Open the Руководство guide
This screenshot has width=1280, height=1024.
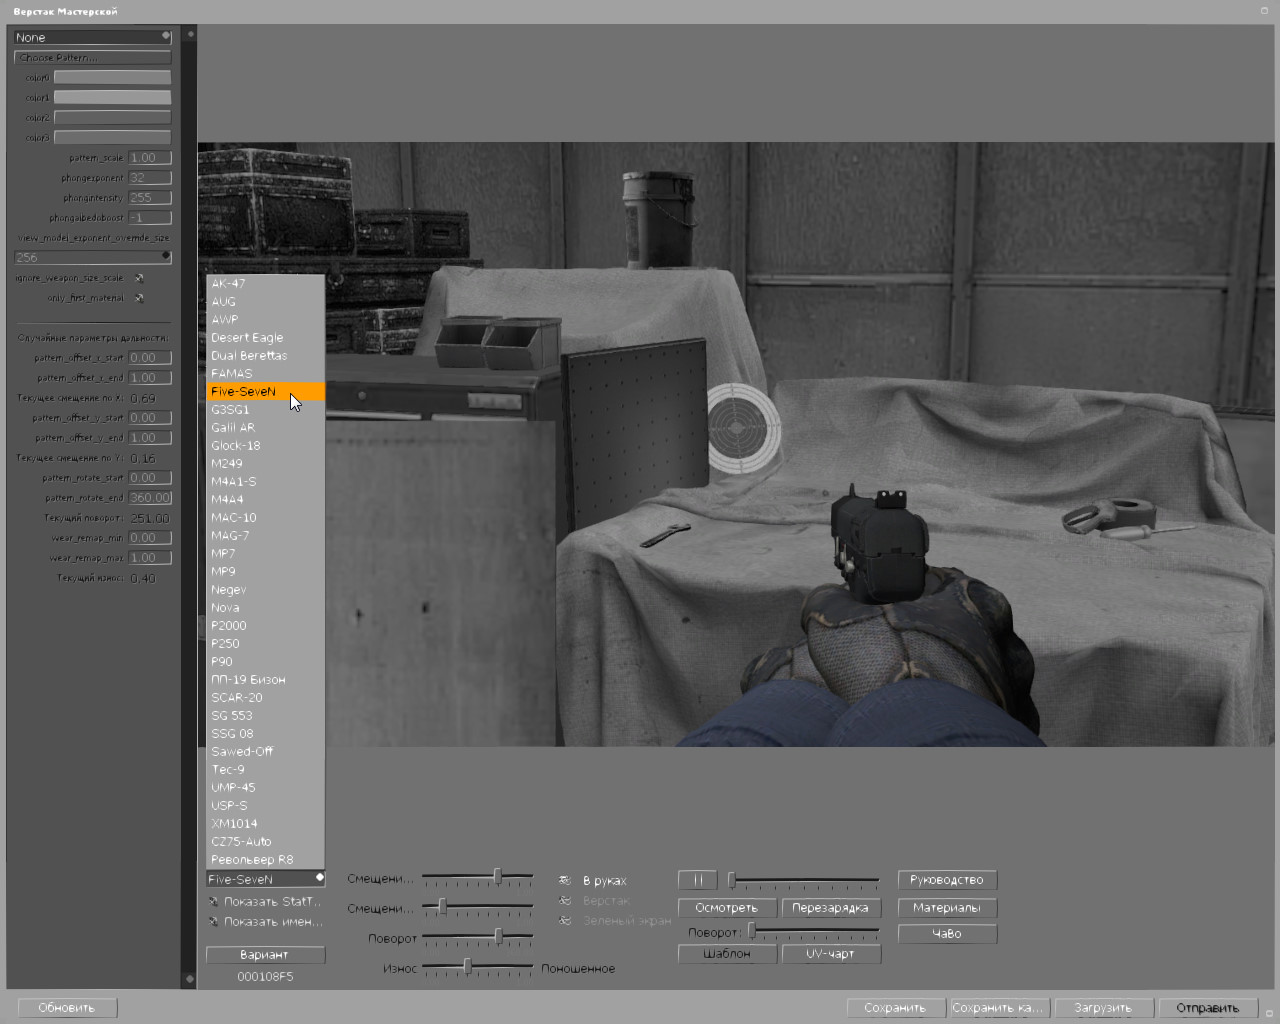point(947,880)
